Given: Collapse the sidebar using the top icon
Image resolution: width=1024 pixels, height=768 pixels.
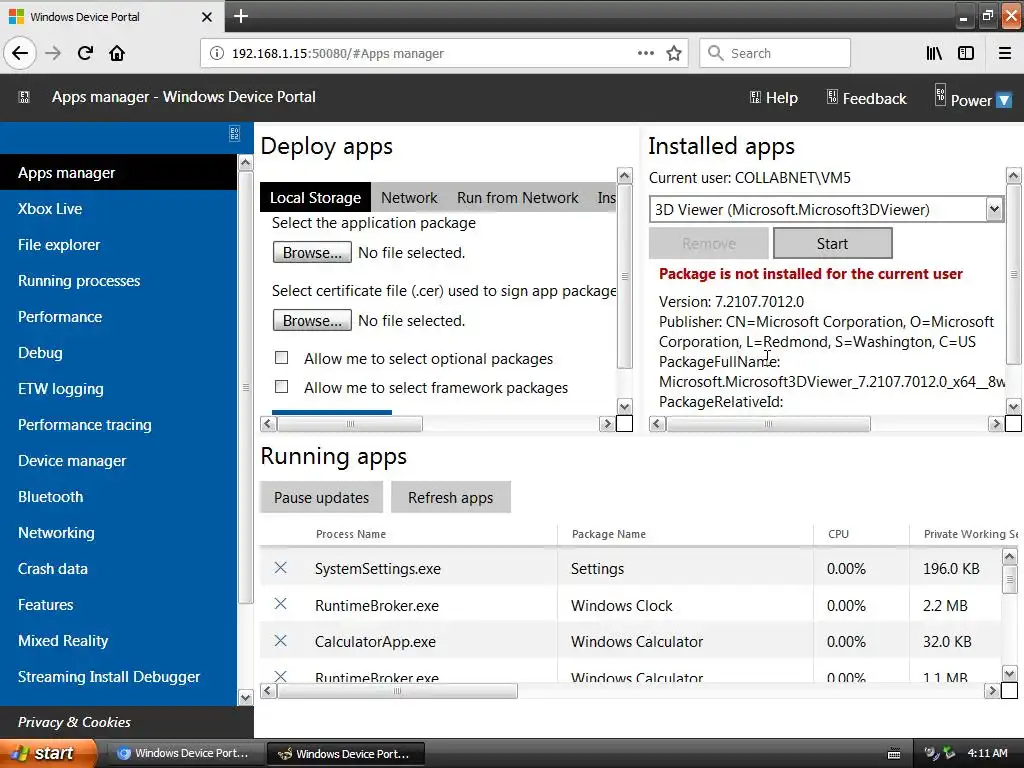Looking at the screenshot, I should point(234,133).
